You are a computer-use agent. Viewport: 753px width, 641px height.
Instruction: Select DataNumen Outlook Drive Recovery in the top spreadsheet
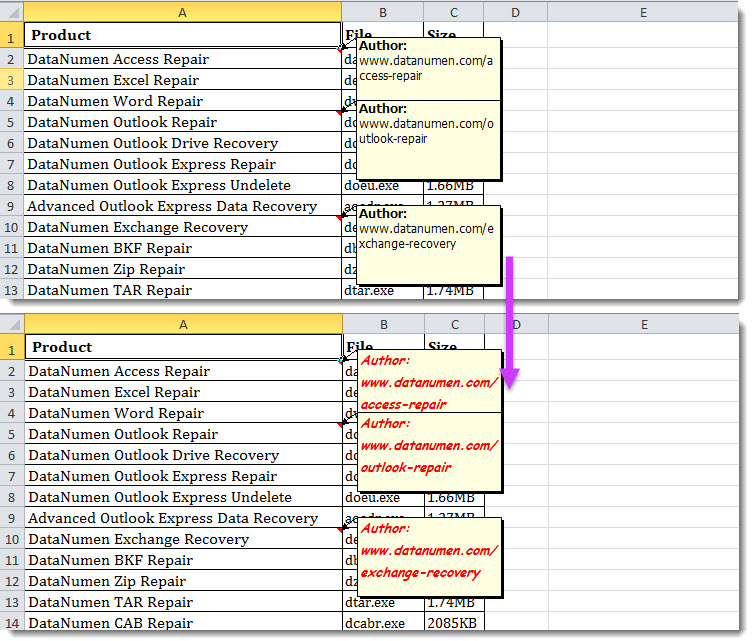point(182,143)
